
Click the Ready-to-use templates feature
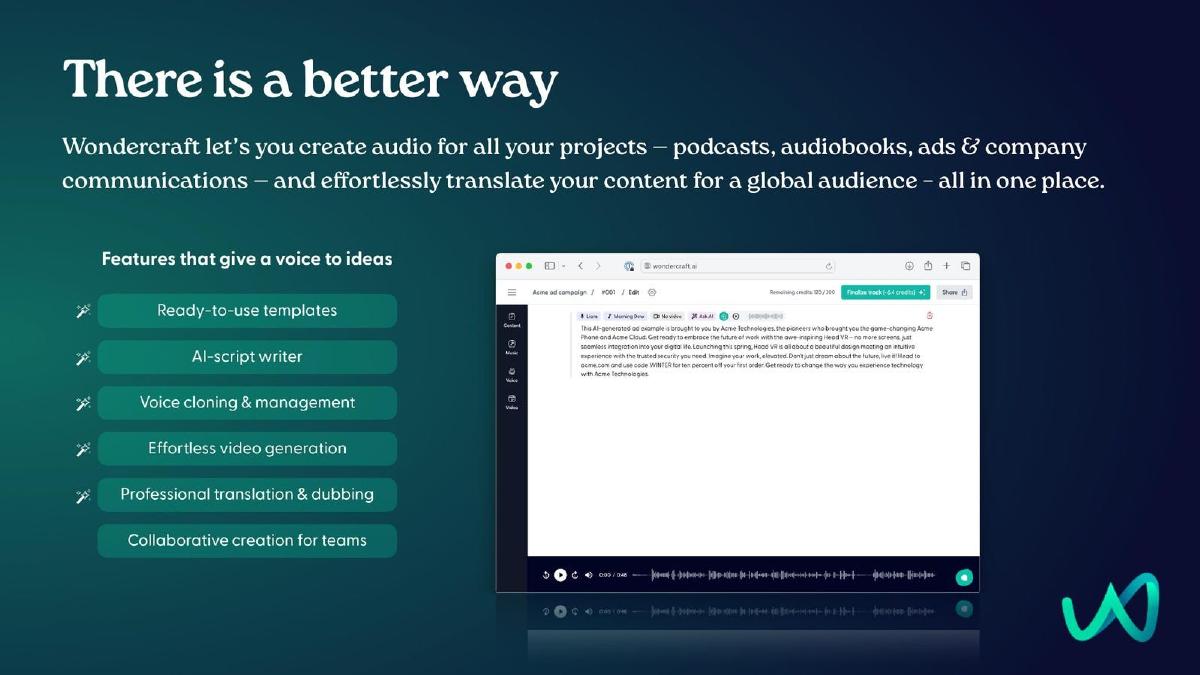point(247,311)
